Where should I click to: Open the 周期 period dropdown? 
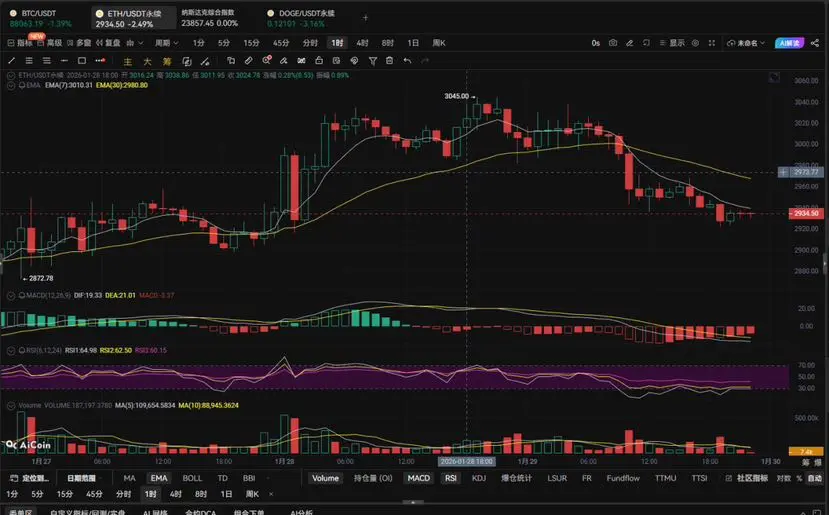click(x=167, y=43)
